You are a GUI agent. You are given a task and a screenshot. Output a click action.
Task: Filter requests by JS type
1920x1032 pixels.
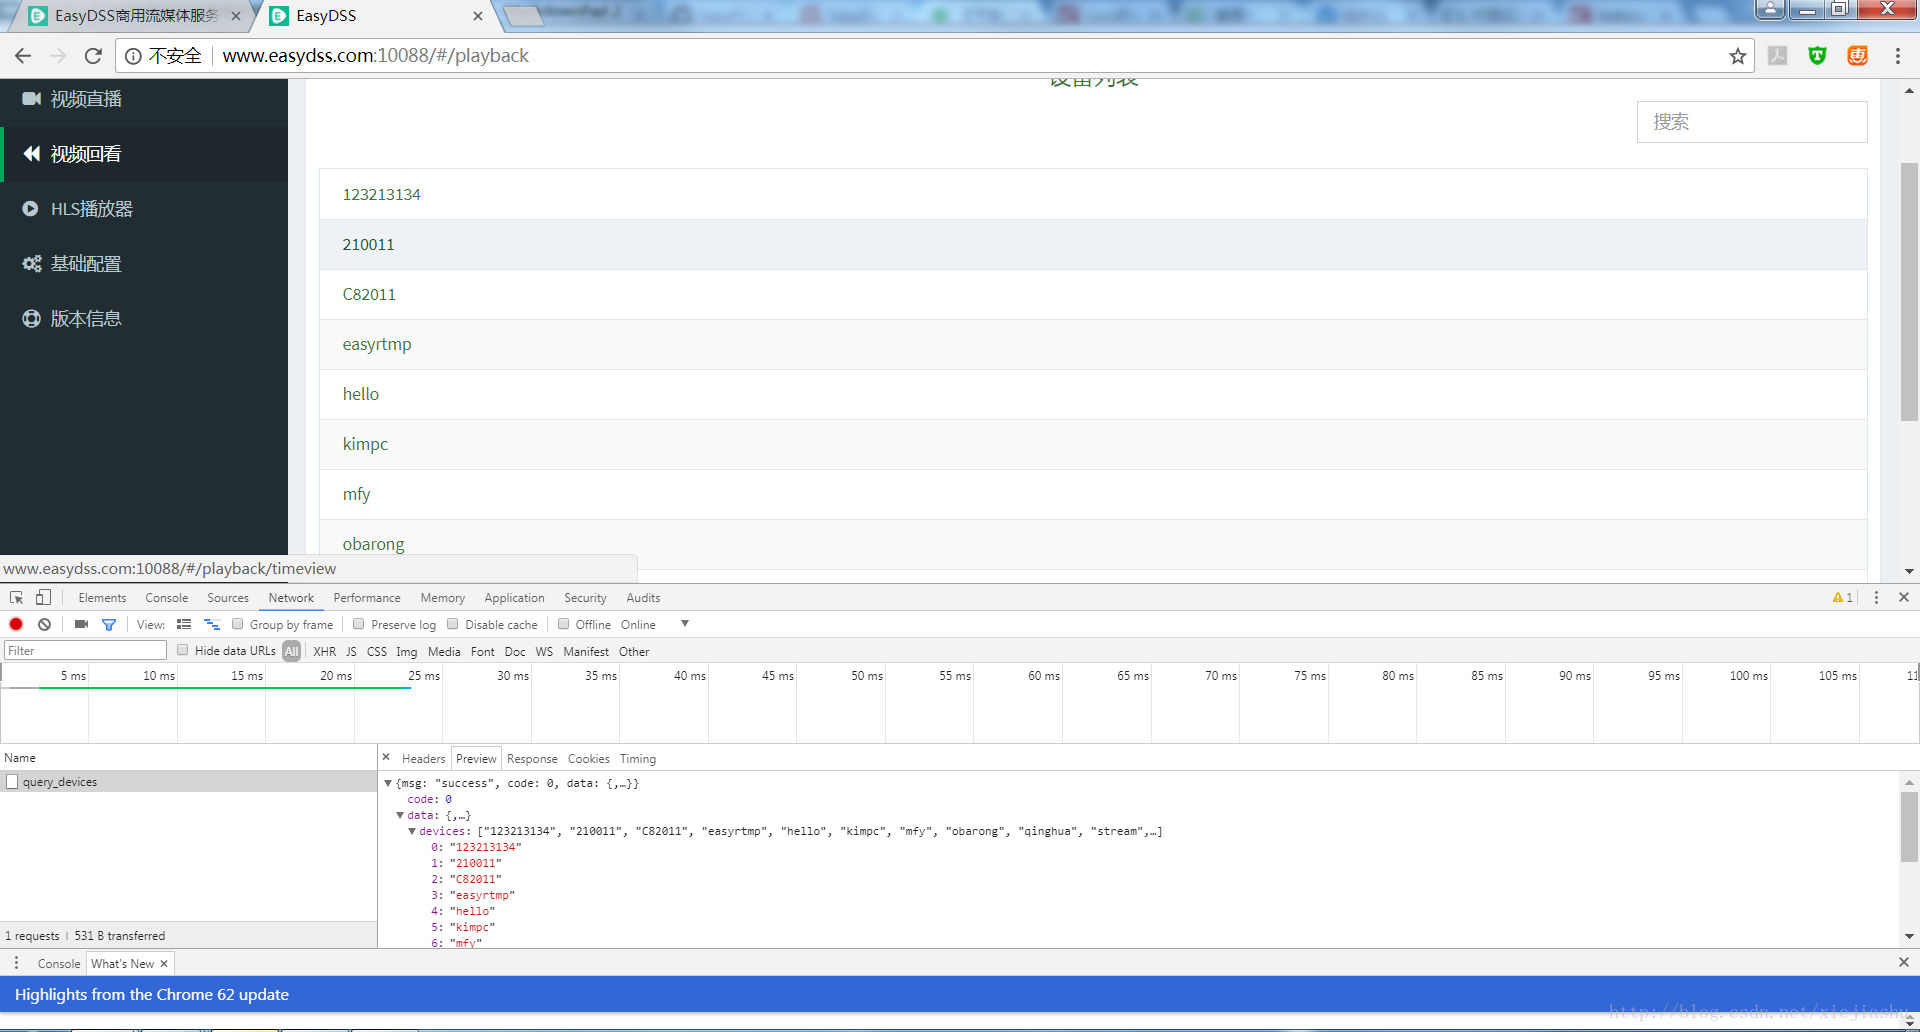click(351, 651)
